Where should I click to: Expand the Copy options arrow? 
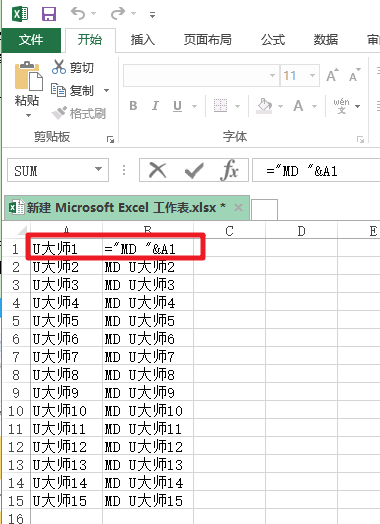pyautogui.click(x=106, y=90)
